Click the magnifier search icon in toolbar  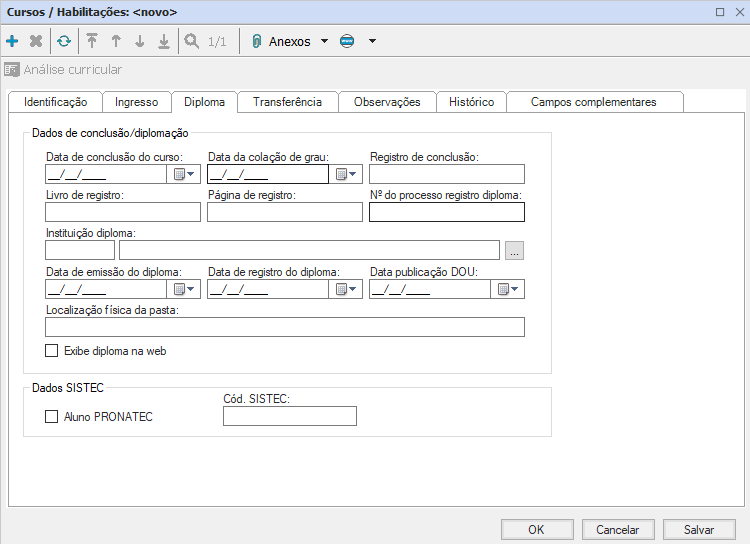191,42
